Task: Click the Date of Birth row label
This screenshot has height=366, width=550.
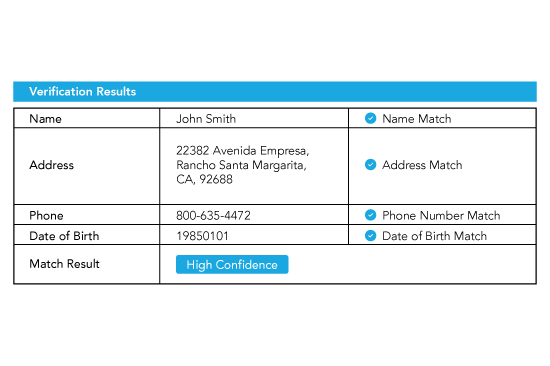Action: [x=64, y=236]
